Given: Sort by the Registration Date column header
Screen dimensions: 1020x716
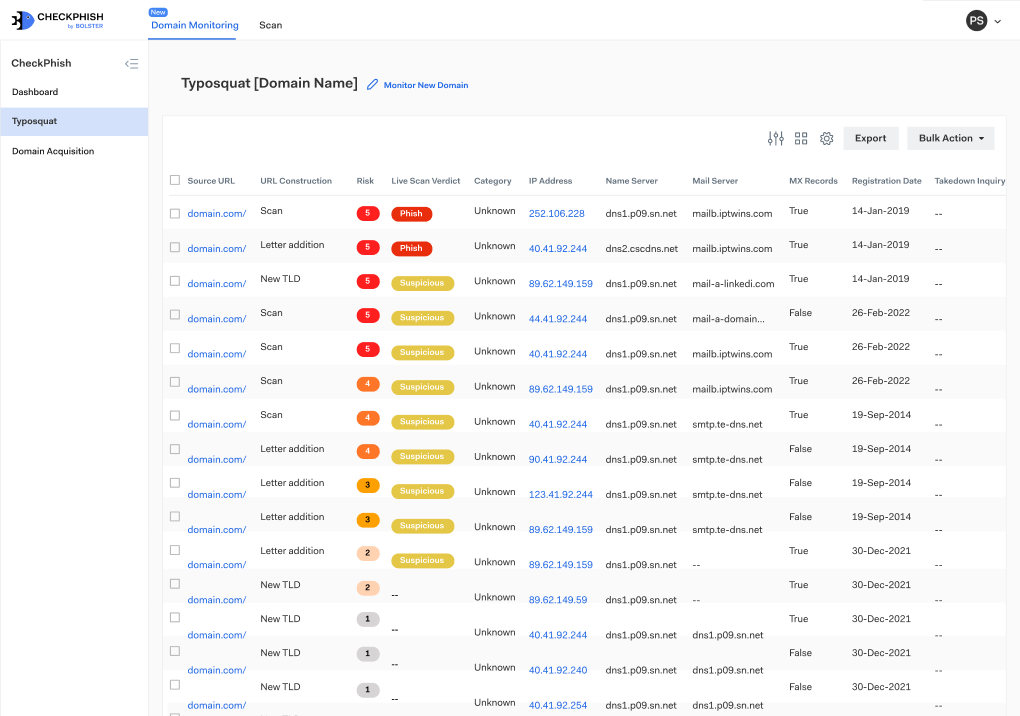Looking at the screenshot, I should (x=886, y=182).
